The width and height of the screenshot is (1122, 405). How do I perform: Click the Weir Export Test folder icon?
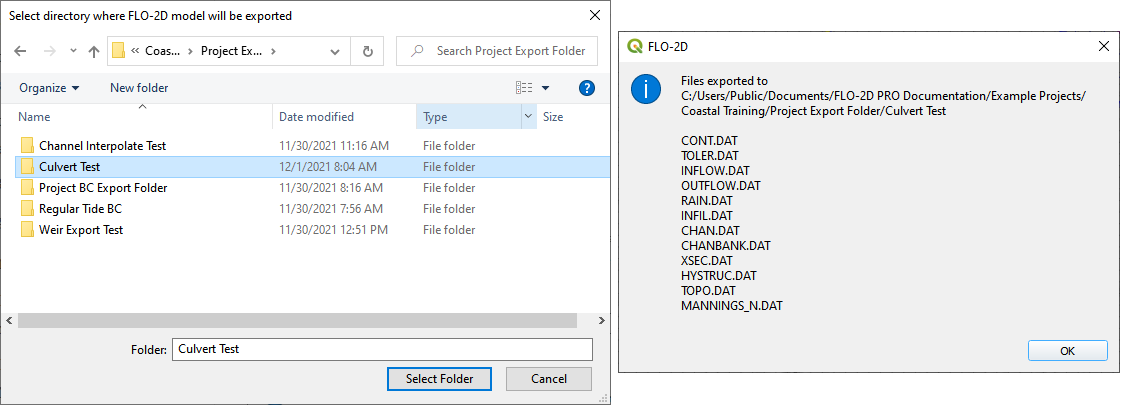[x=27, y=230]
